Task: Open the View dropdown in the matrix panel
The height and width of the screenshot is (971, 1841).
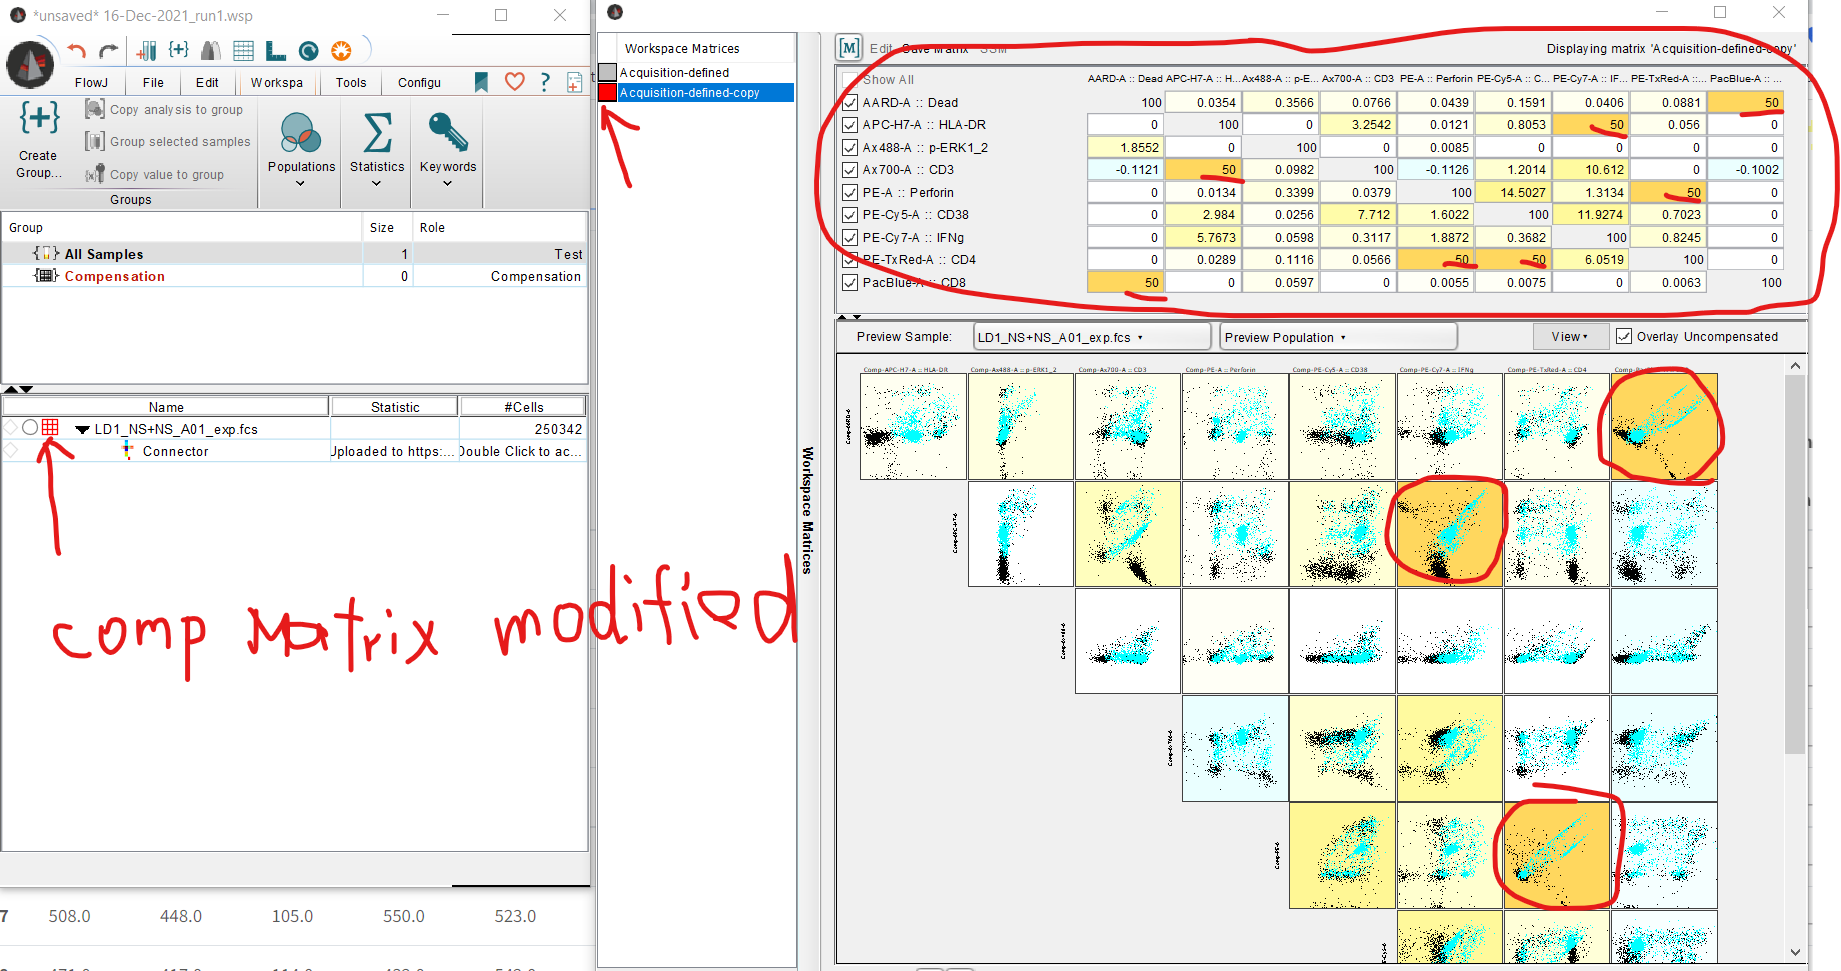Action: coord(1570,336)
